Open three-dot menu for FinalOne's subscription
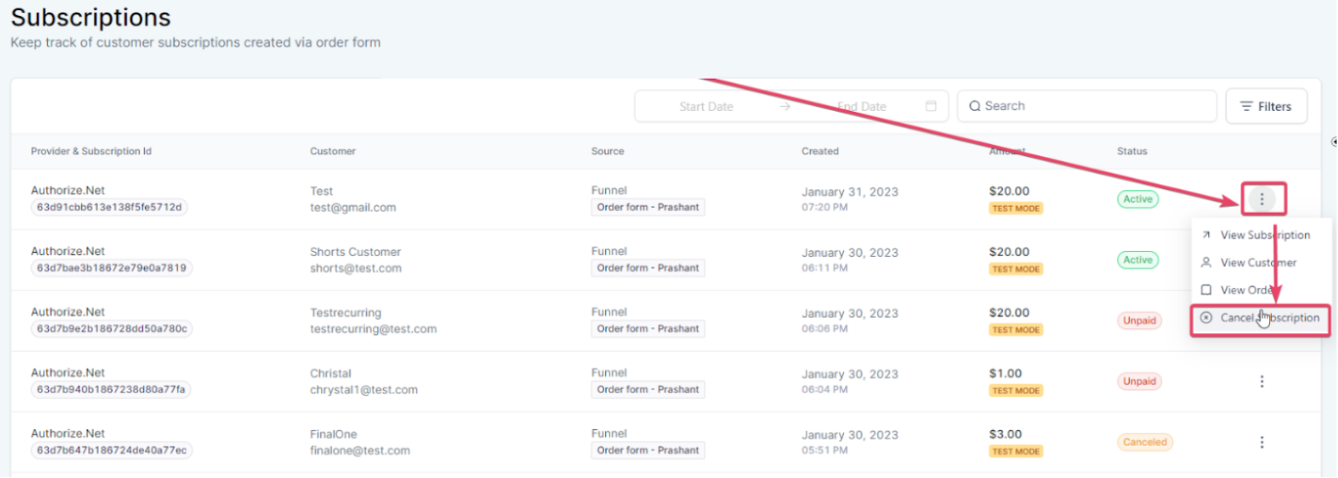 [1262, 442]
